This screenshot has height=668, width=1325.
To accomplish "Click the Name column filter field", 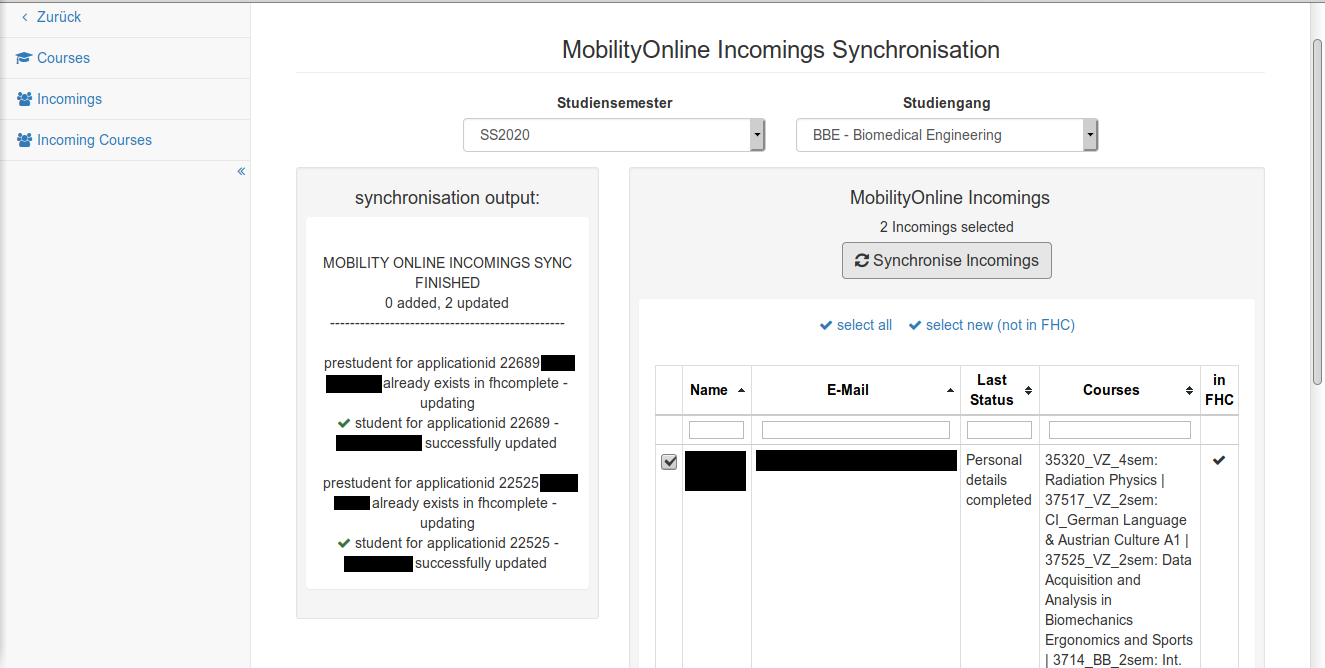I will point(716,430).
